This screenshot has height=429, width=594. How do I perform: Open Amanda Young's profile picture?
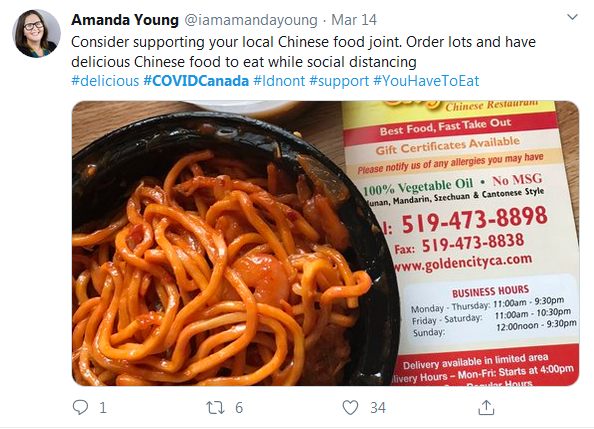pos(36,34)
